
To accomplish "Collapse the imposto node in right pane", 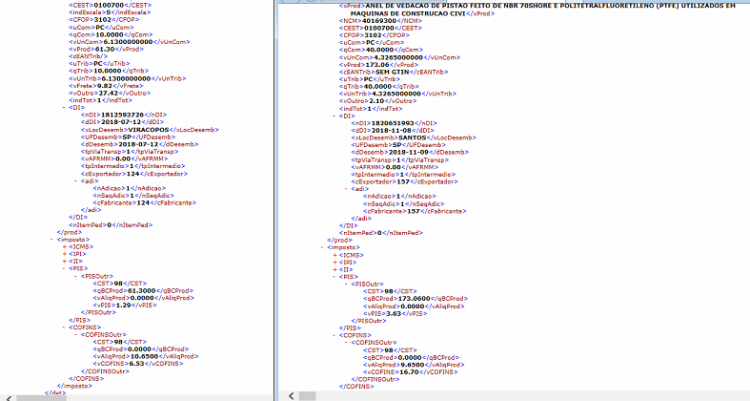I will coord(322,247).
